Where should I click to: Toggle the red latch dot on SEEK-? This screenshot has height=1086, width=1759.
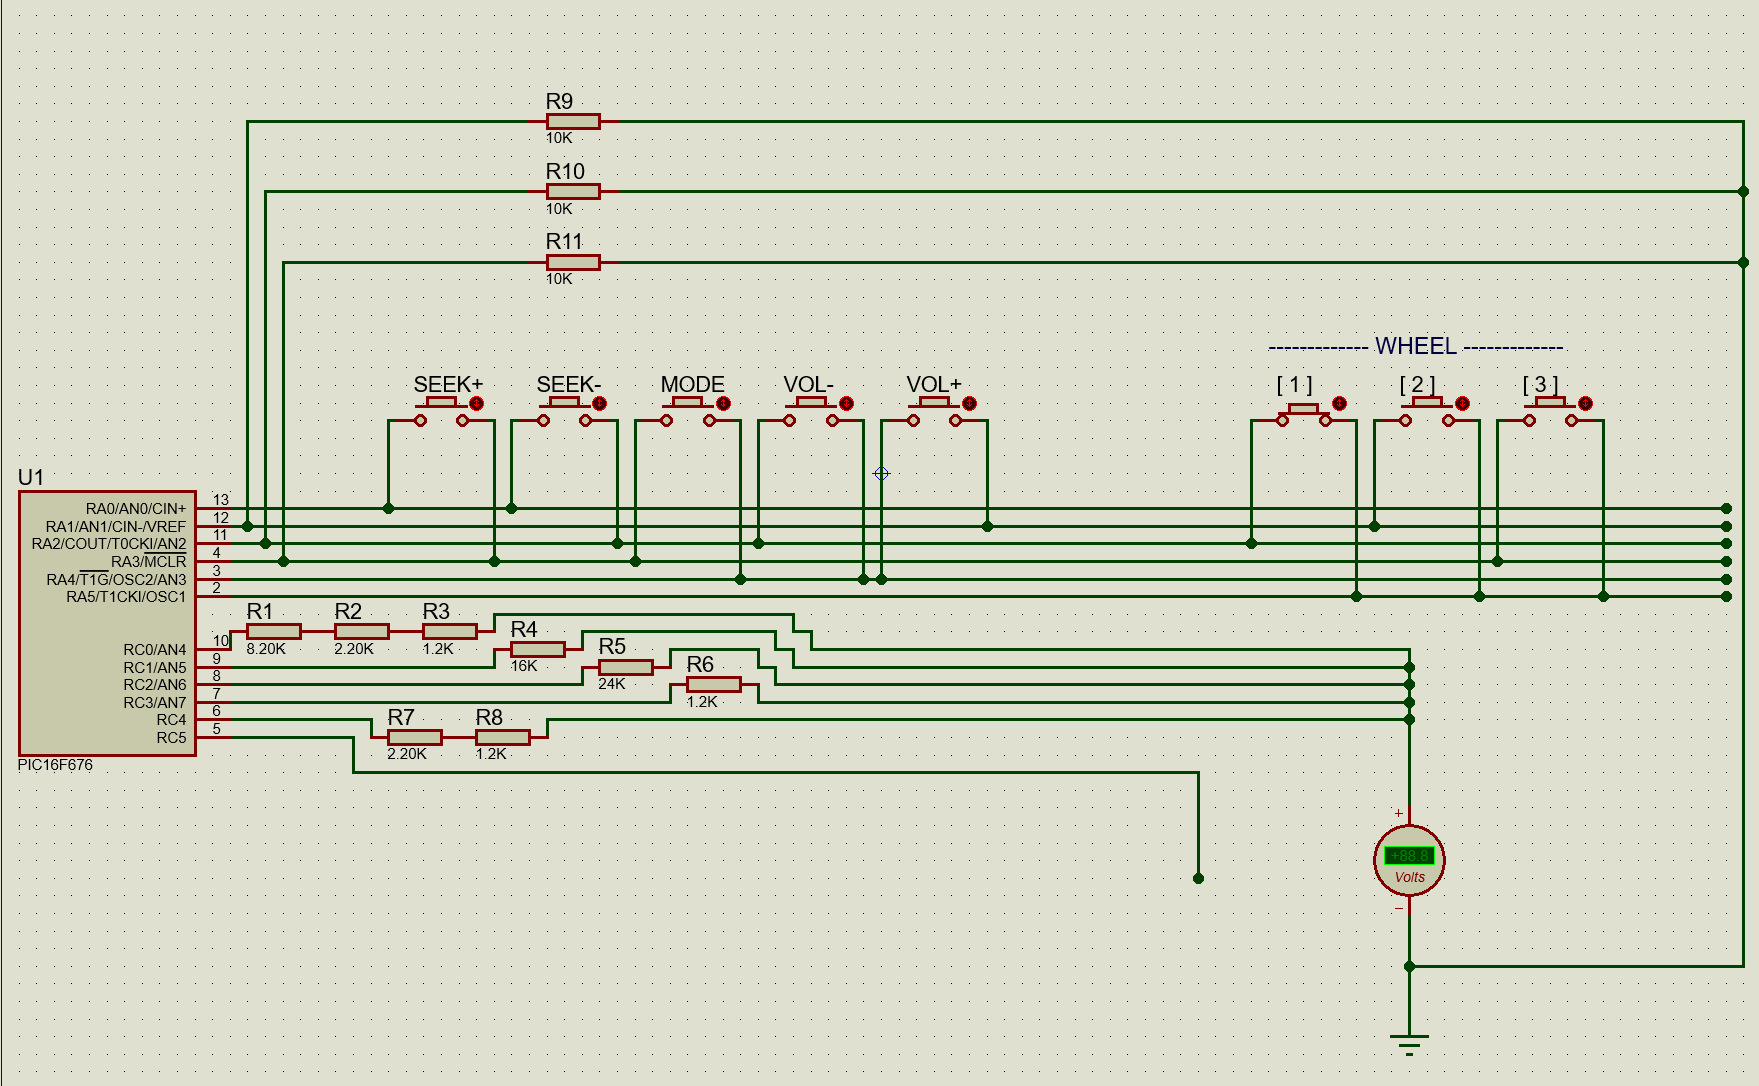click(600, 403)
